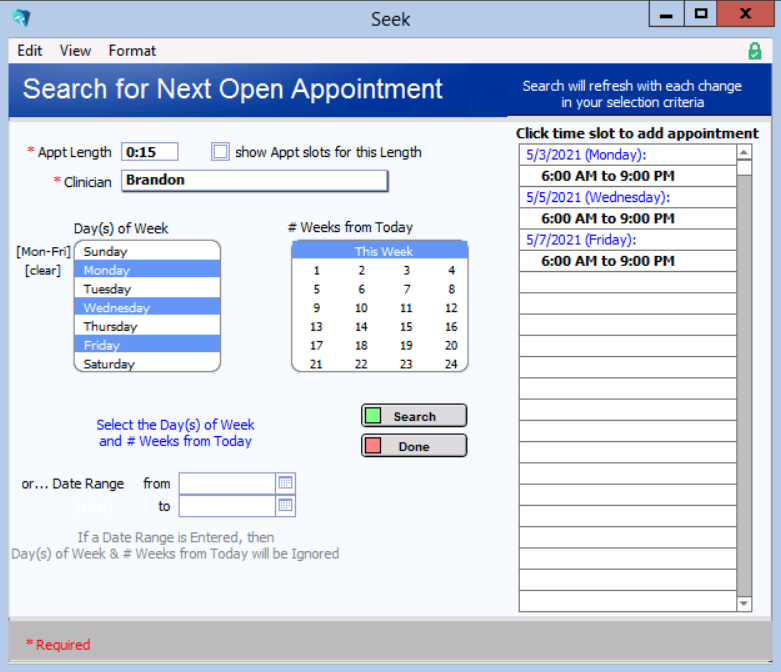Select Saturday in Day(s) of Week
781x672 pixels.
click(147, 364)
